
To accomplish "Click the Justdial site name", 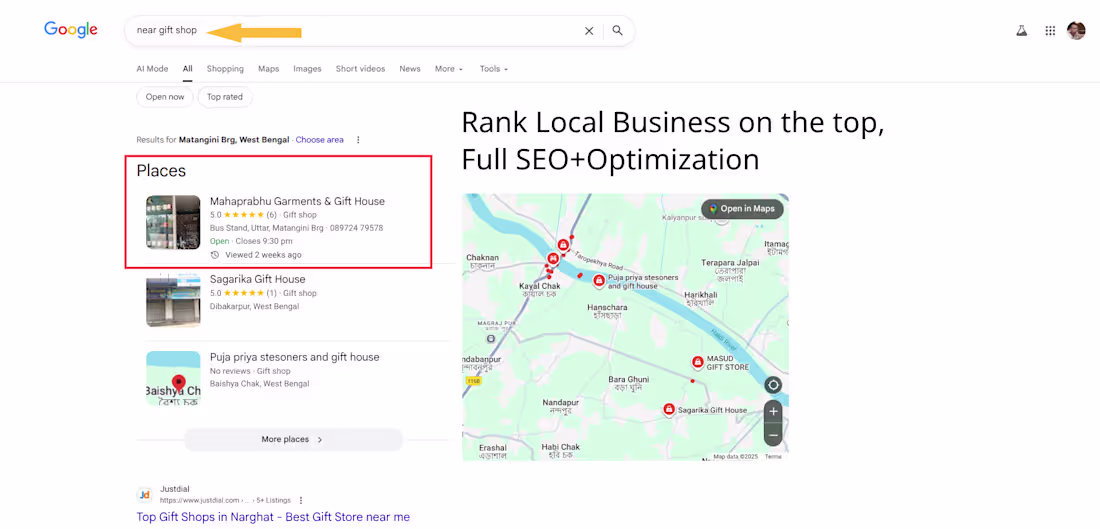I will pos(175,488).
